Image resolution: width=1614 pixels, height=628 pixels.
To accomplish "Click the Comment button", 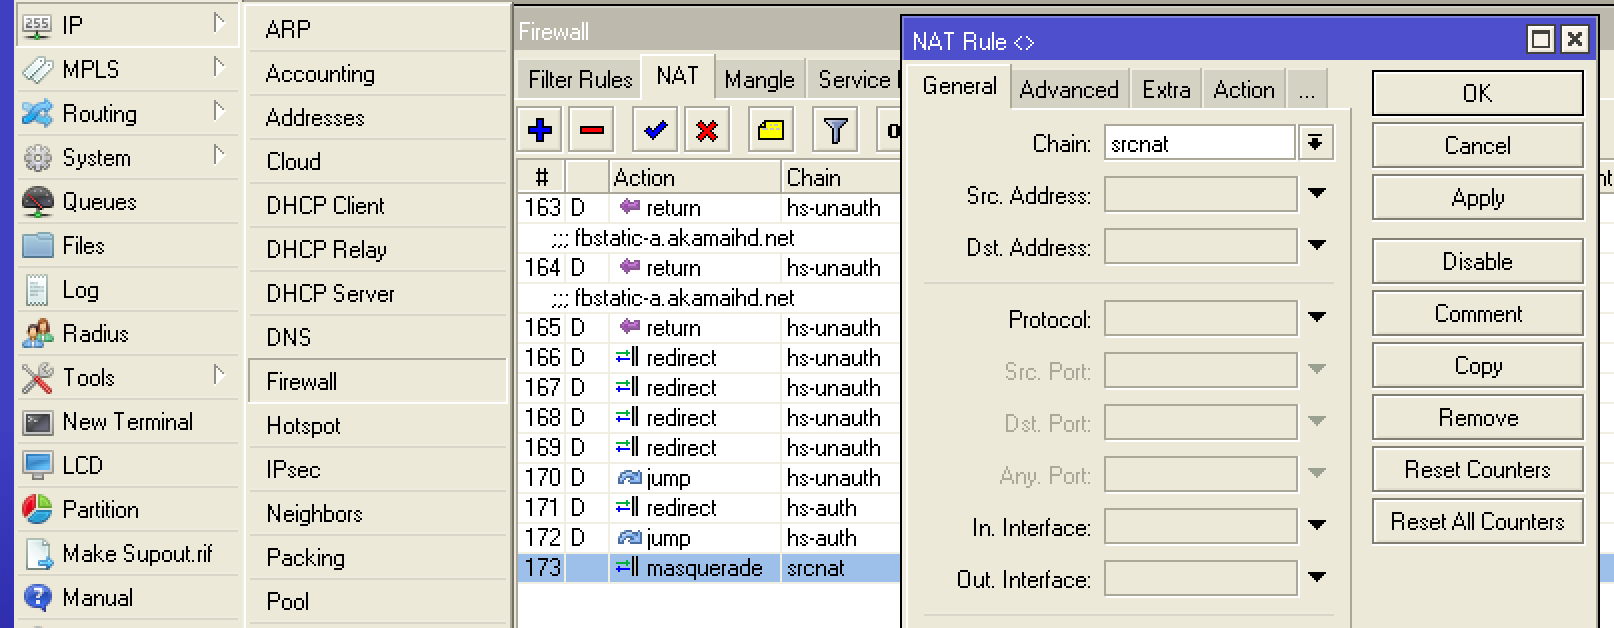I will pos(1477,314).
